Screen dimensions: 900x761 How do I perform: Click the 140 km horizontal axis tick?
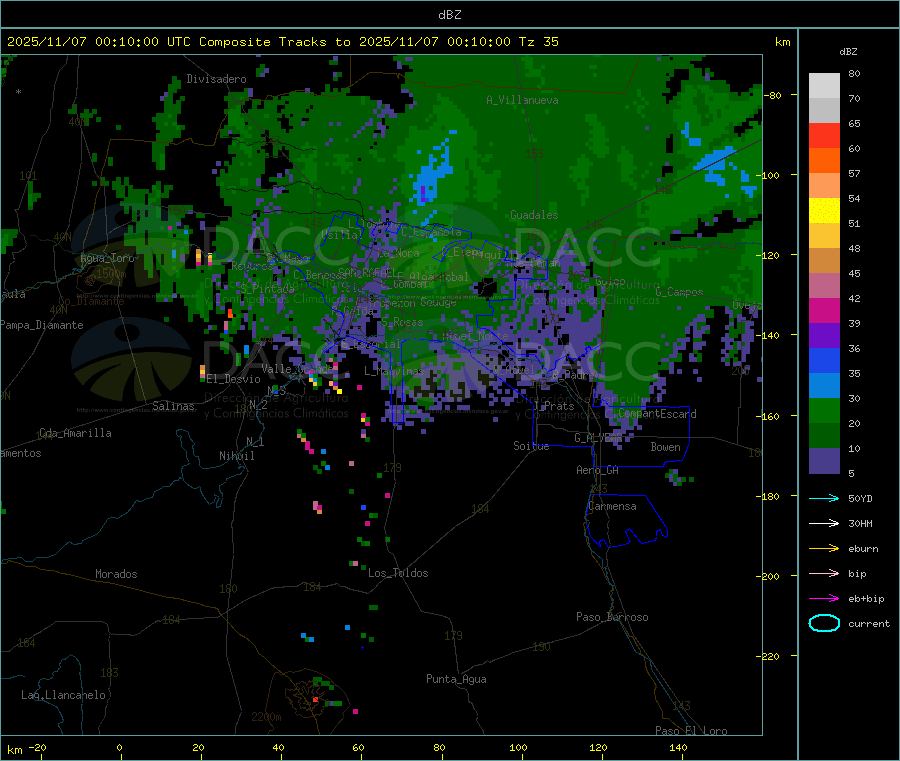click(678, 747)
